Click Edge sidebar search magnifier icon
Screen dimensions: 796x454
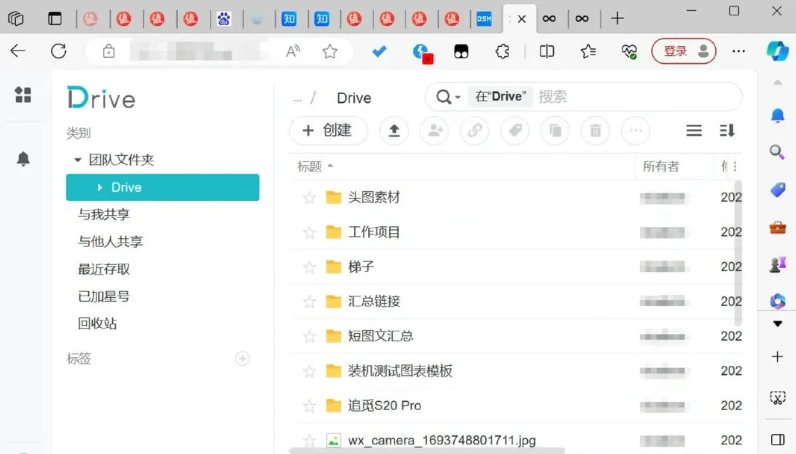pyautogui.click(x=777, y=152)
